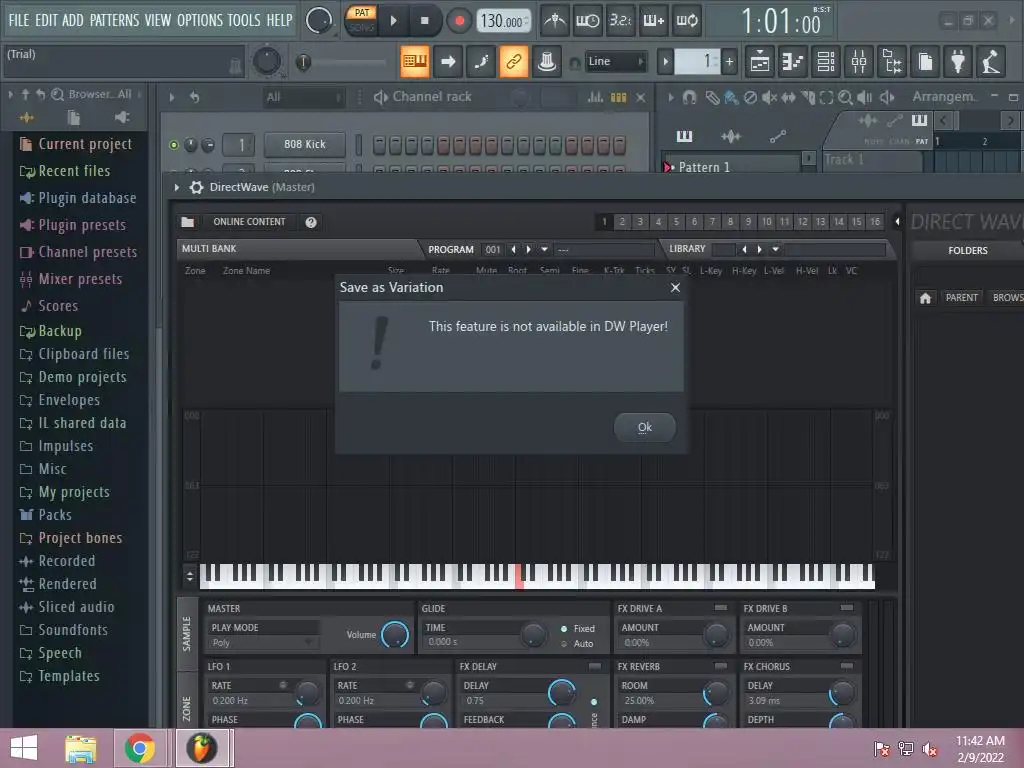Open the Browser view tree icon
This screenshot has width=1024, height=768.
[x=892, y=62]
